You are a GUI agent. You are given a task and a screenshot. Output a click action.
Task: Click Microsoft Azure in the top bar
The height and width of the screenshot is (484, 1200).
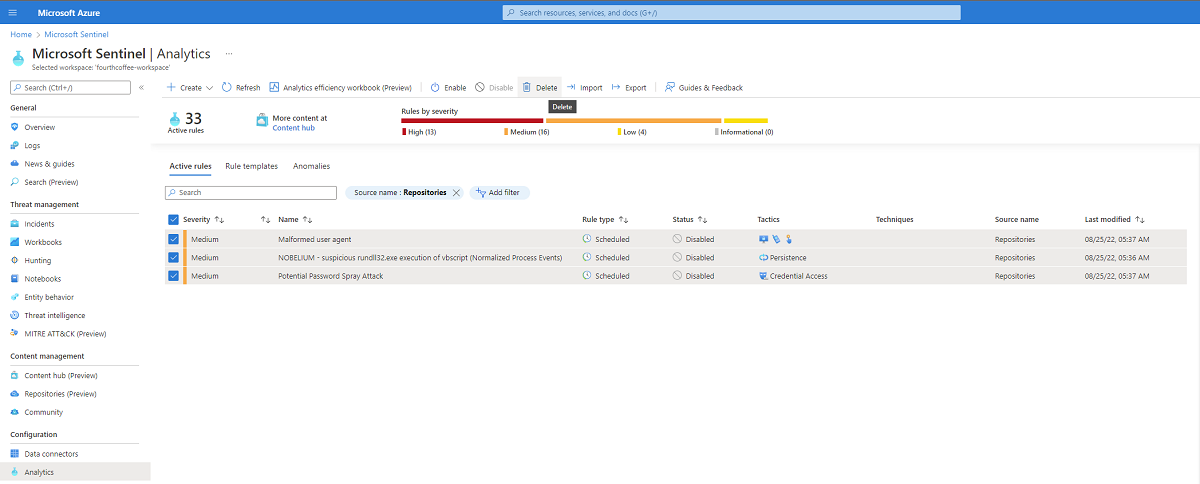(x=71, y=12)
